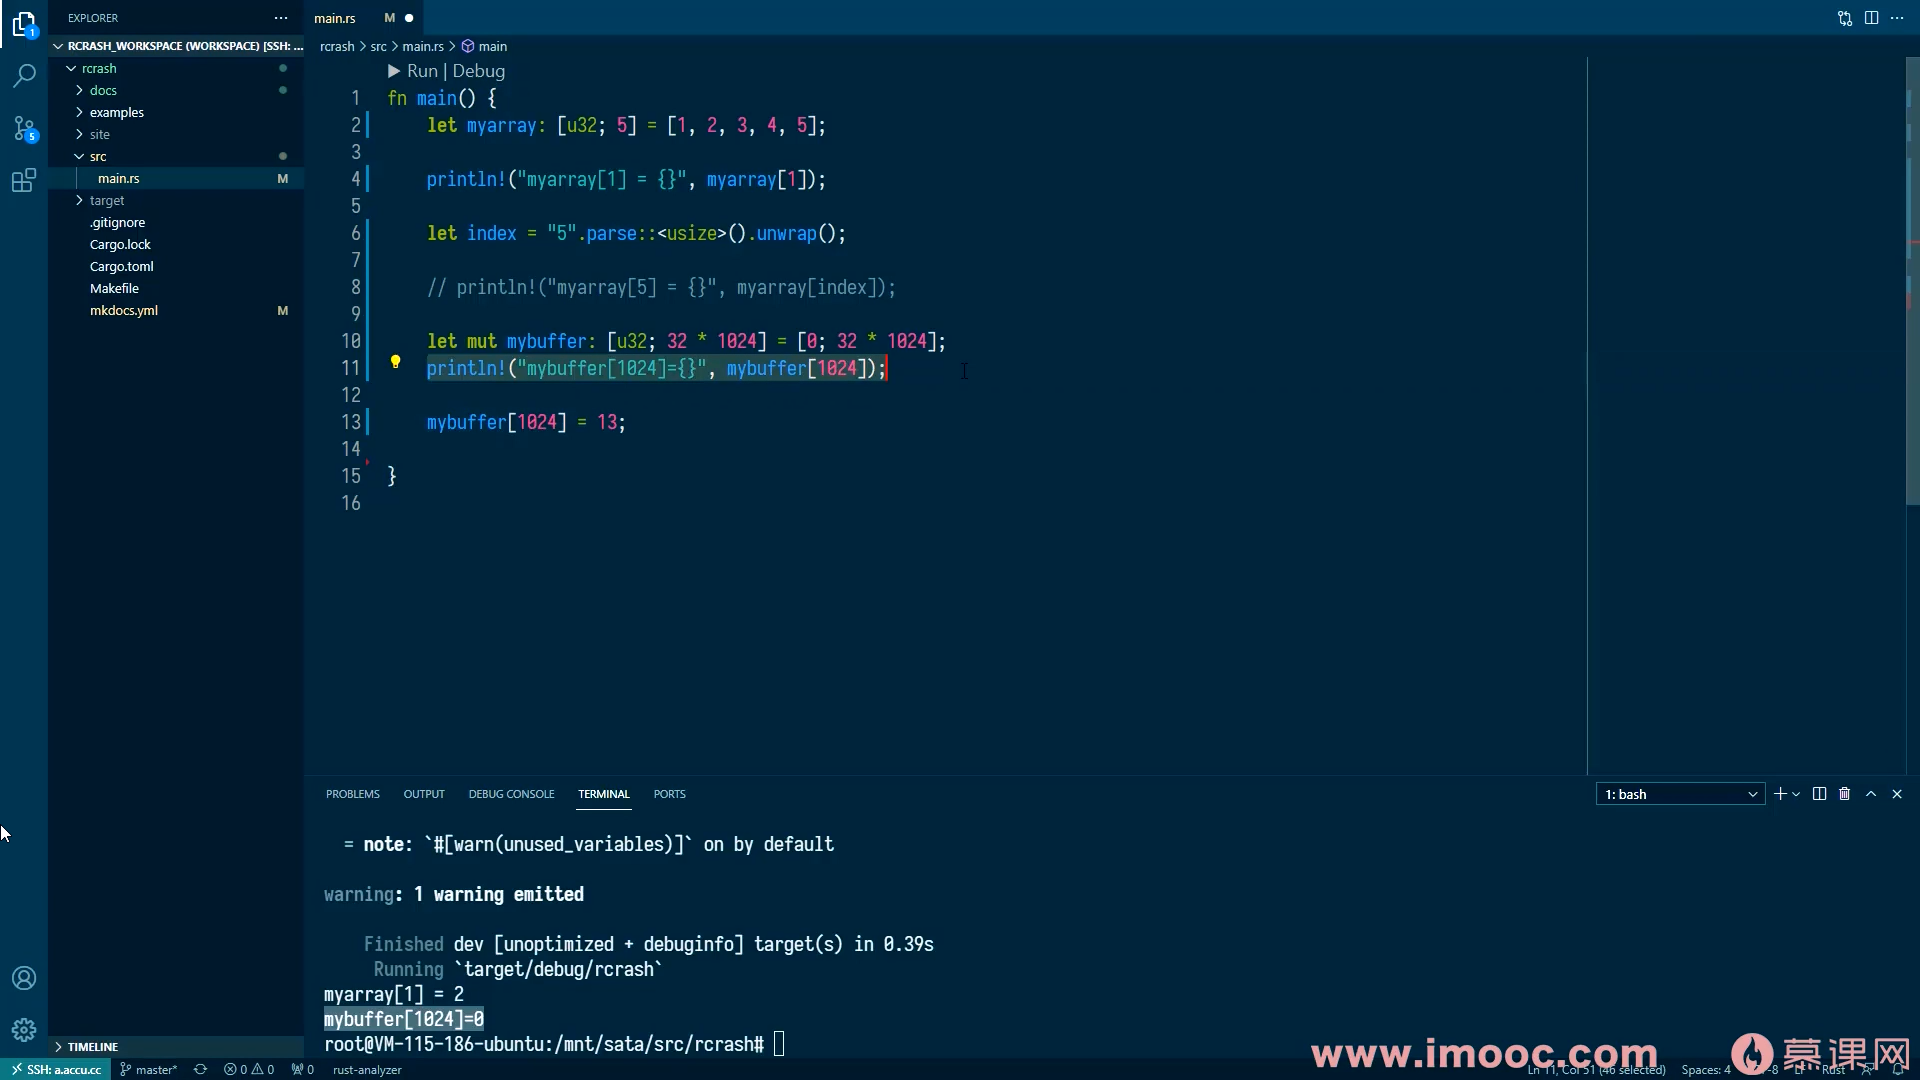Image resolution: width=1920 pixels, height=1080 pixels.
Task: Change indentation via Spaces: 4
Action: [x=1705, y=1069]
